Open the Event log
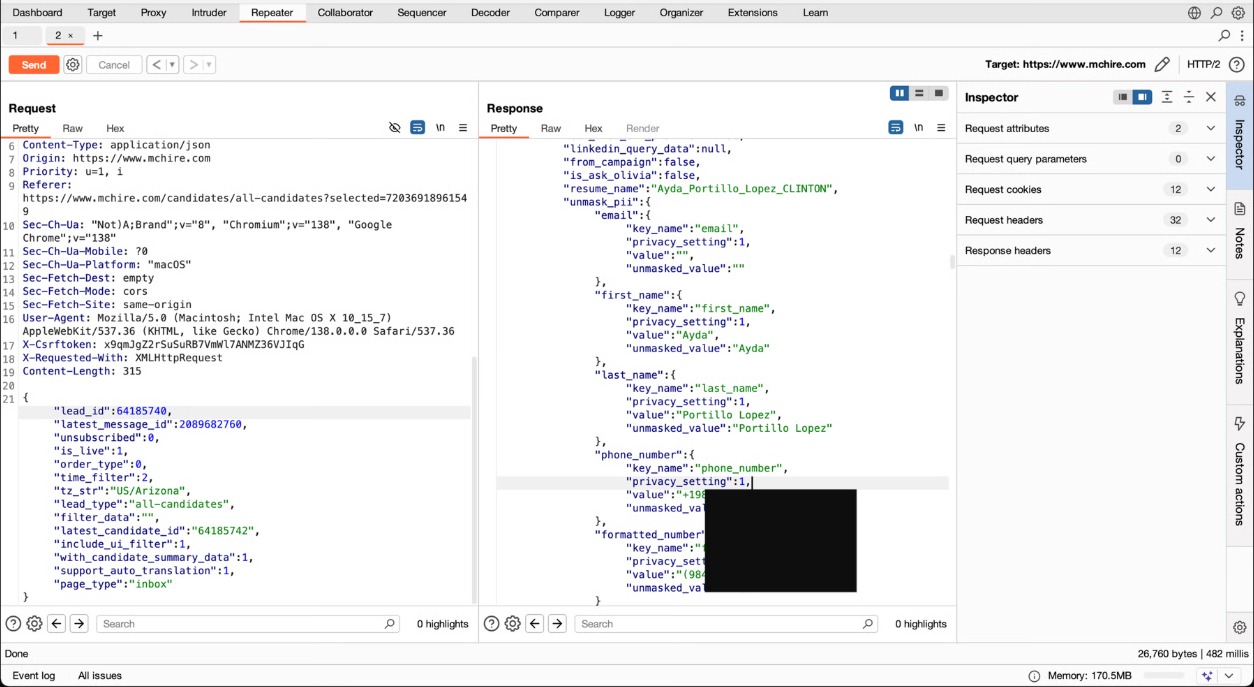1254x687 pixels. (33, 675)
